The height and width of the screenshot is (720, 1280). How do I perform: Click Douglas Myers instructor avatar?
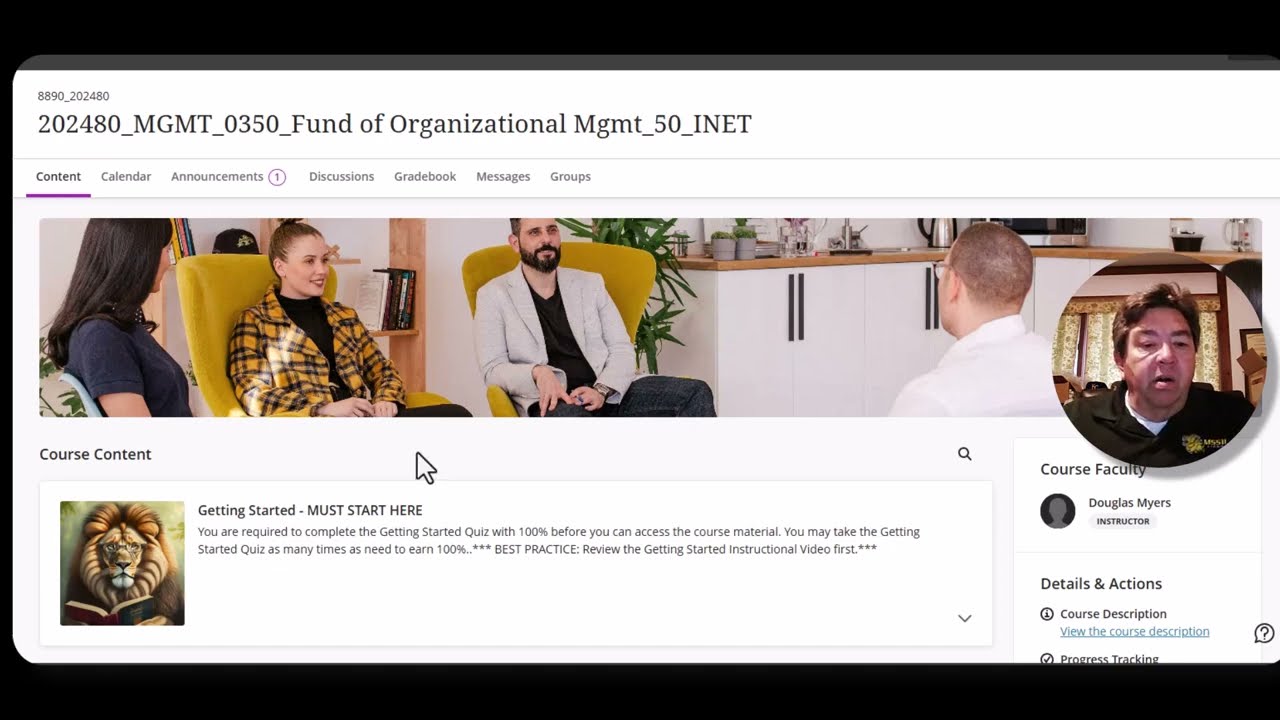coord(1057,511)
